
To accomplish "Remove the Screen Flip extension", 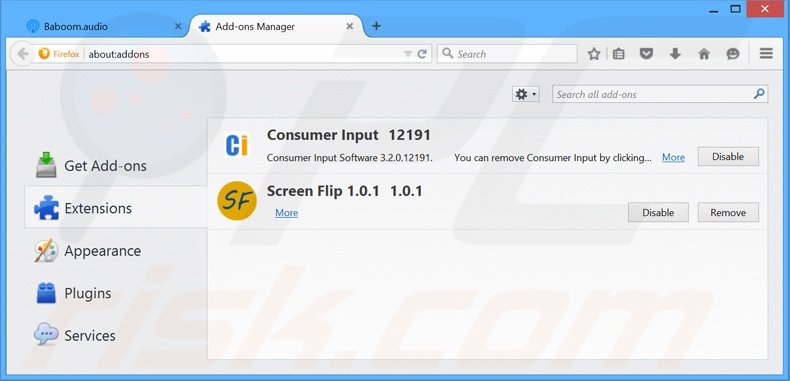I will (x=728, y=213).
